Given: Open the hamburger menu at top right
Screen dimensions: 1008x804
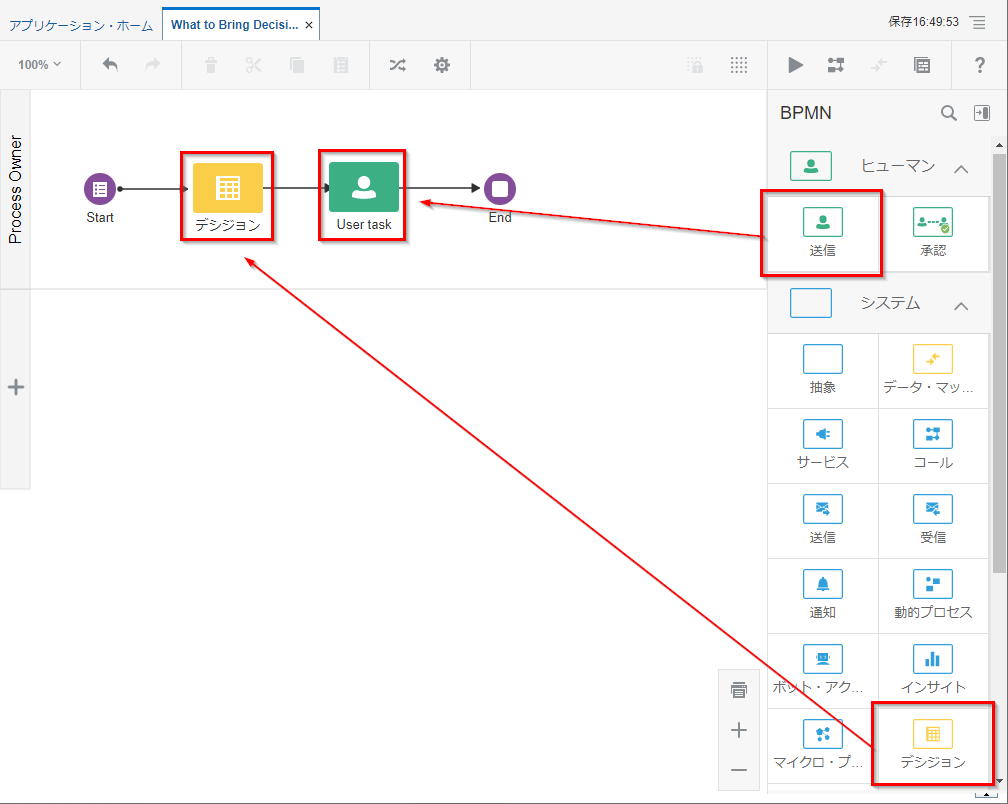Looking at the screenshot, I should click(x=977, y=22).
